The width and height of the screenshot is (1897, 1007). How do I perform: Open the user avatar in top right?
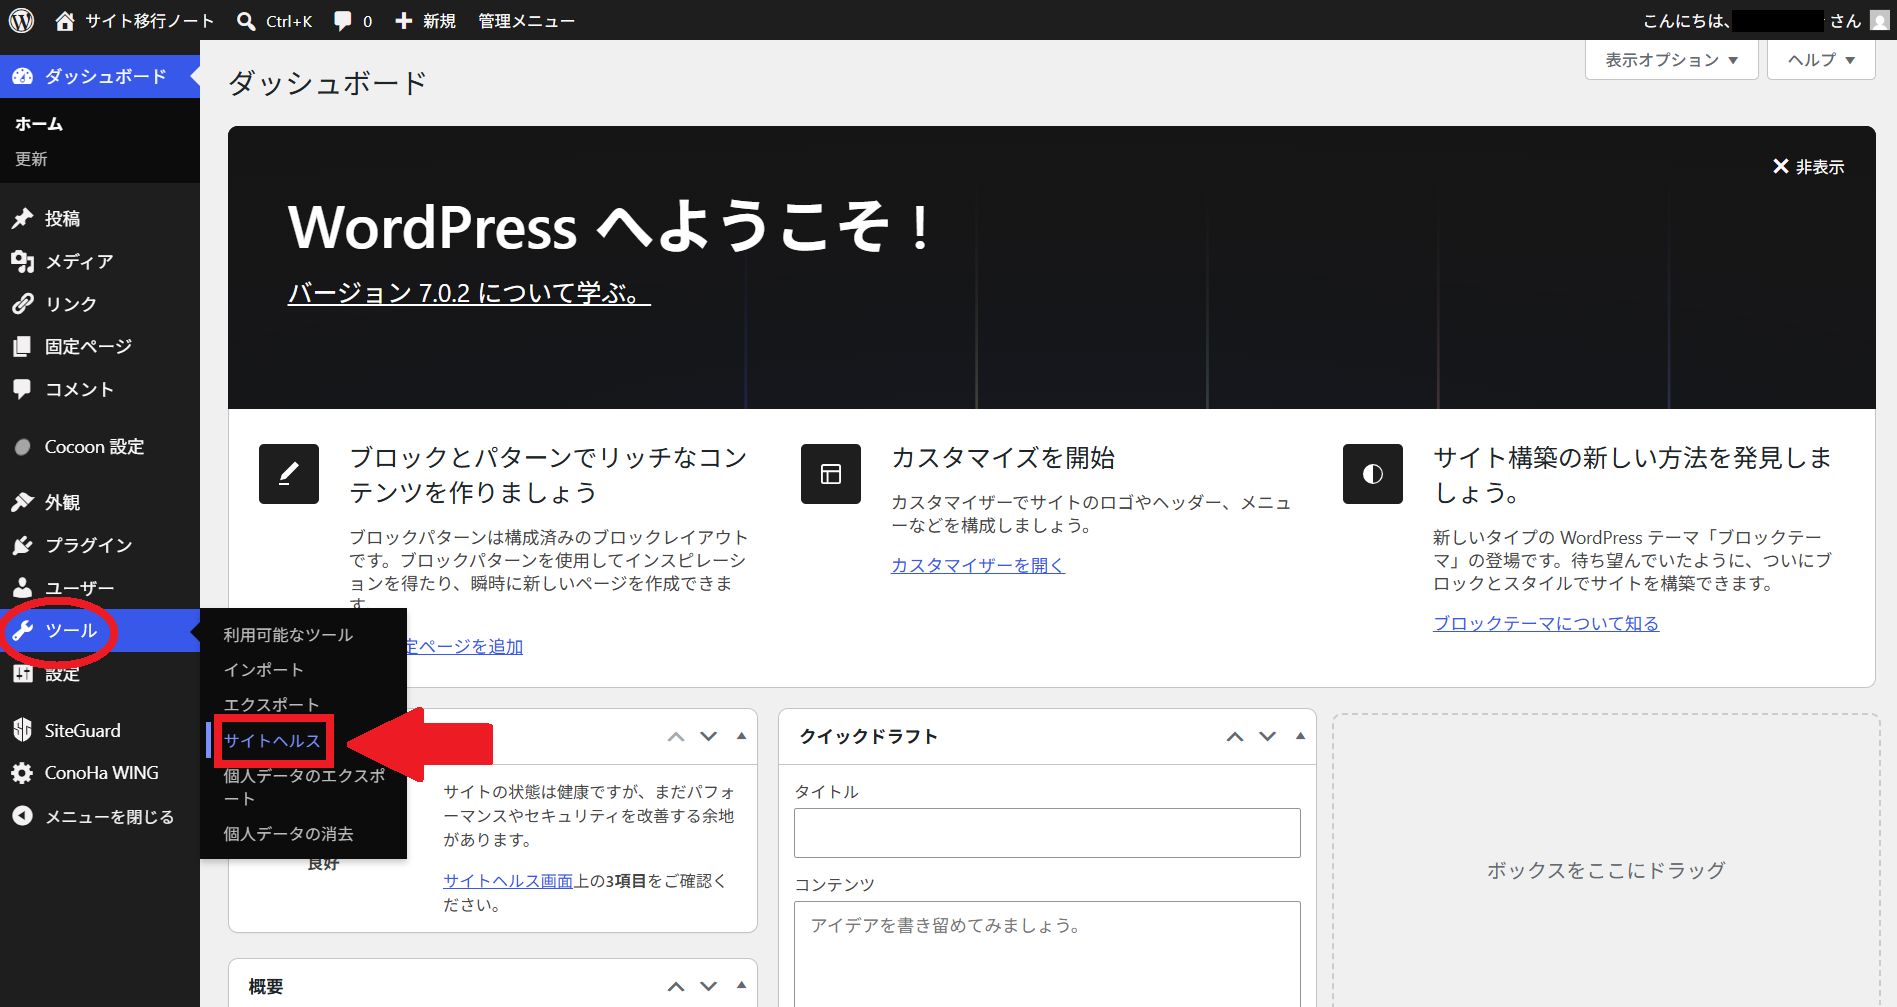(1879, 20)
